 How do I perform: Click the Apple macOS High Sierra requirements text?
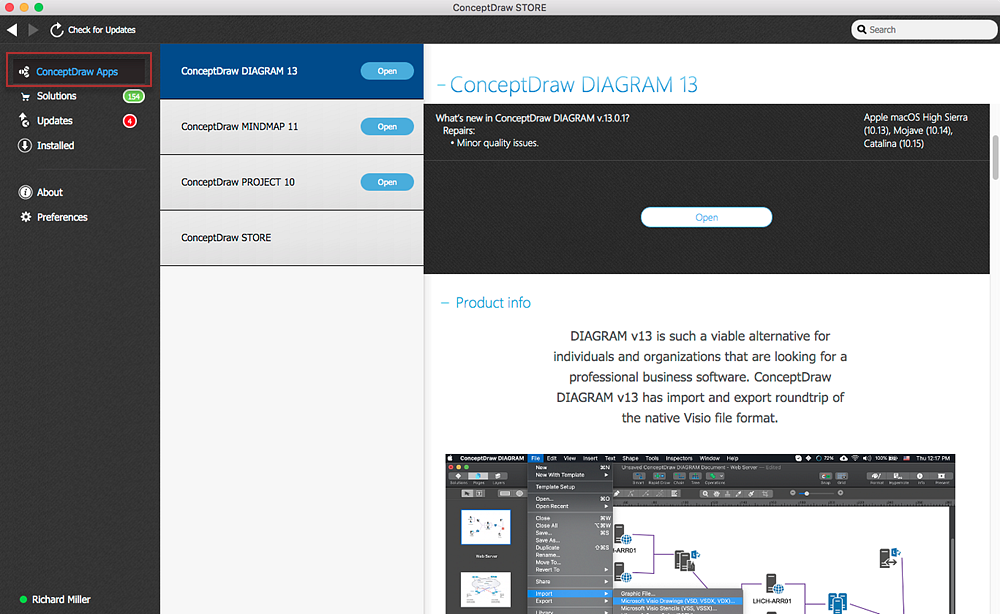coord(915,130)
